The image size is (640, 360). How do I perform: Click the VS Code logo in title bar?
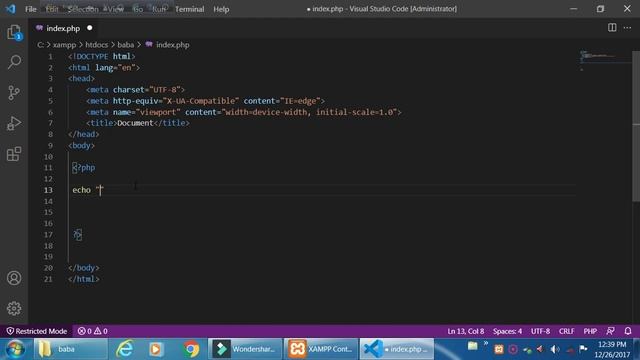pyautogui.click(x=11, y=9)
